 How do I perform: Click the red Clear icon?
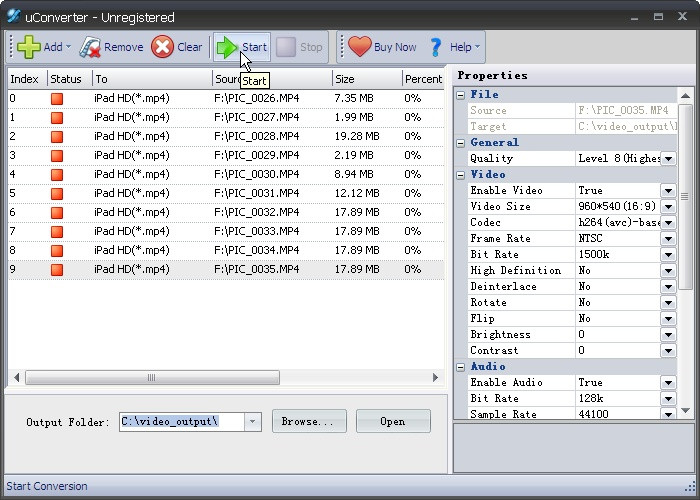click(x=162, y=47)
